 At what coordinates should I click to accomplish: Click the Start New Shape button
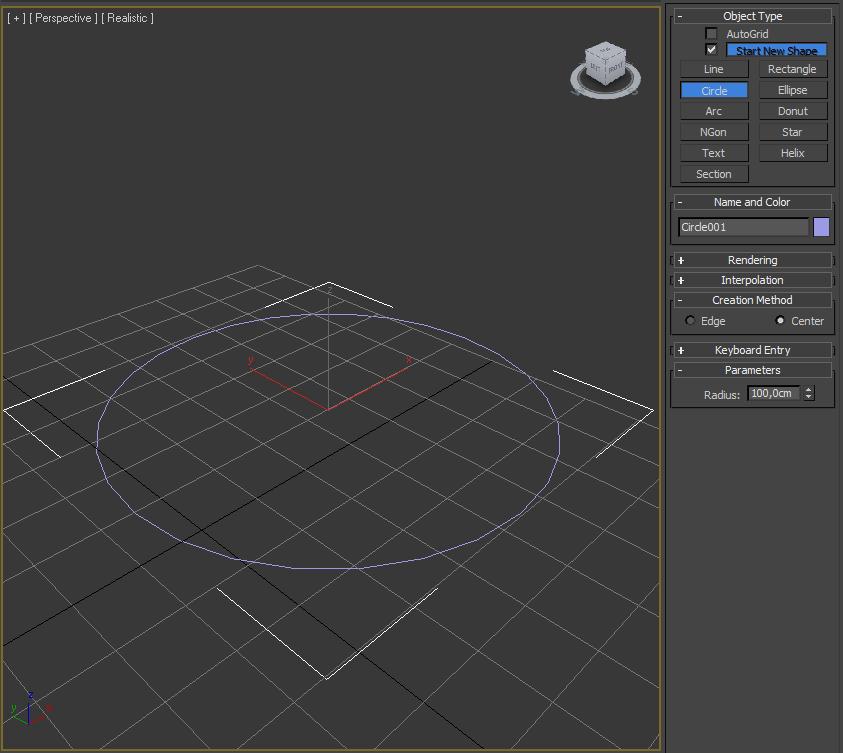(776, 51)
